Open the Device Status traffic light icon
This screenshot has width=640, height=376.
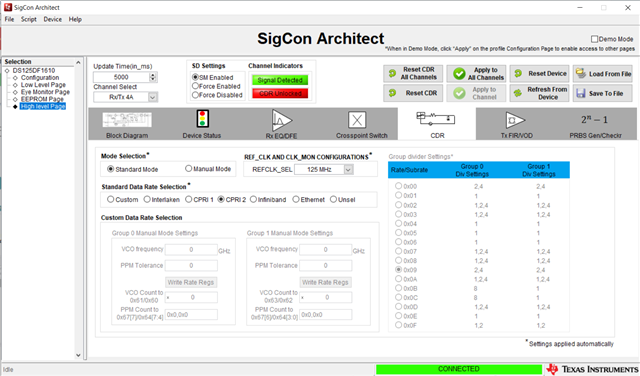(202, 119)
